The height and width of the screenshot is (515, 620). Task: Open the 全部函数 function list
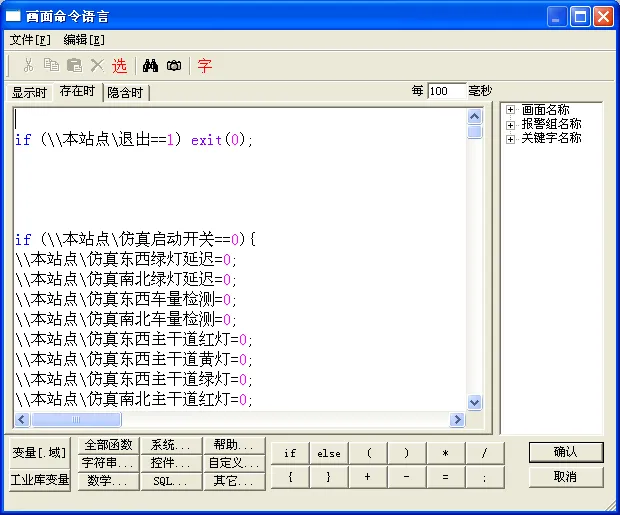pos(108,445)
